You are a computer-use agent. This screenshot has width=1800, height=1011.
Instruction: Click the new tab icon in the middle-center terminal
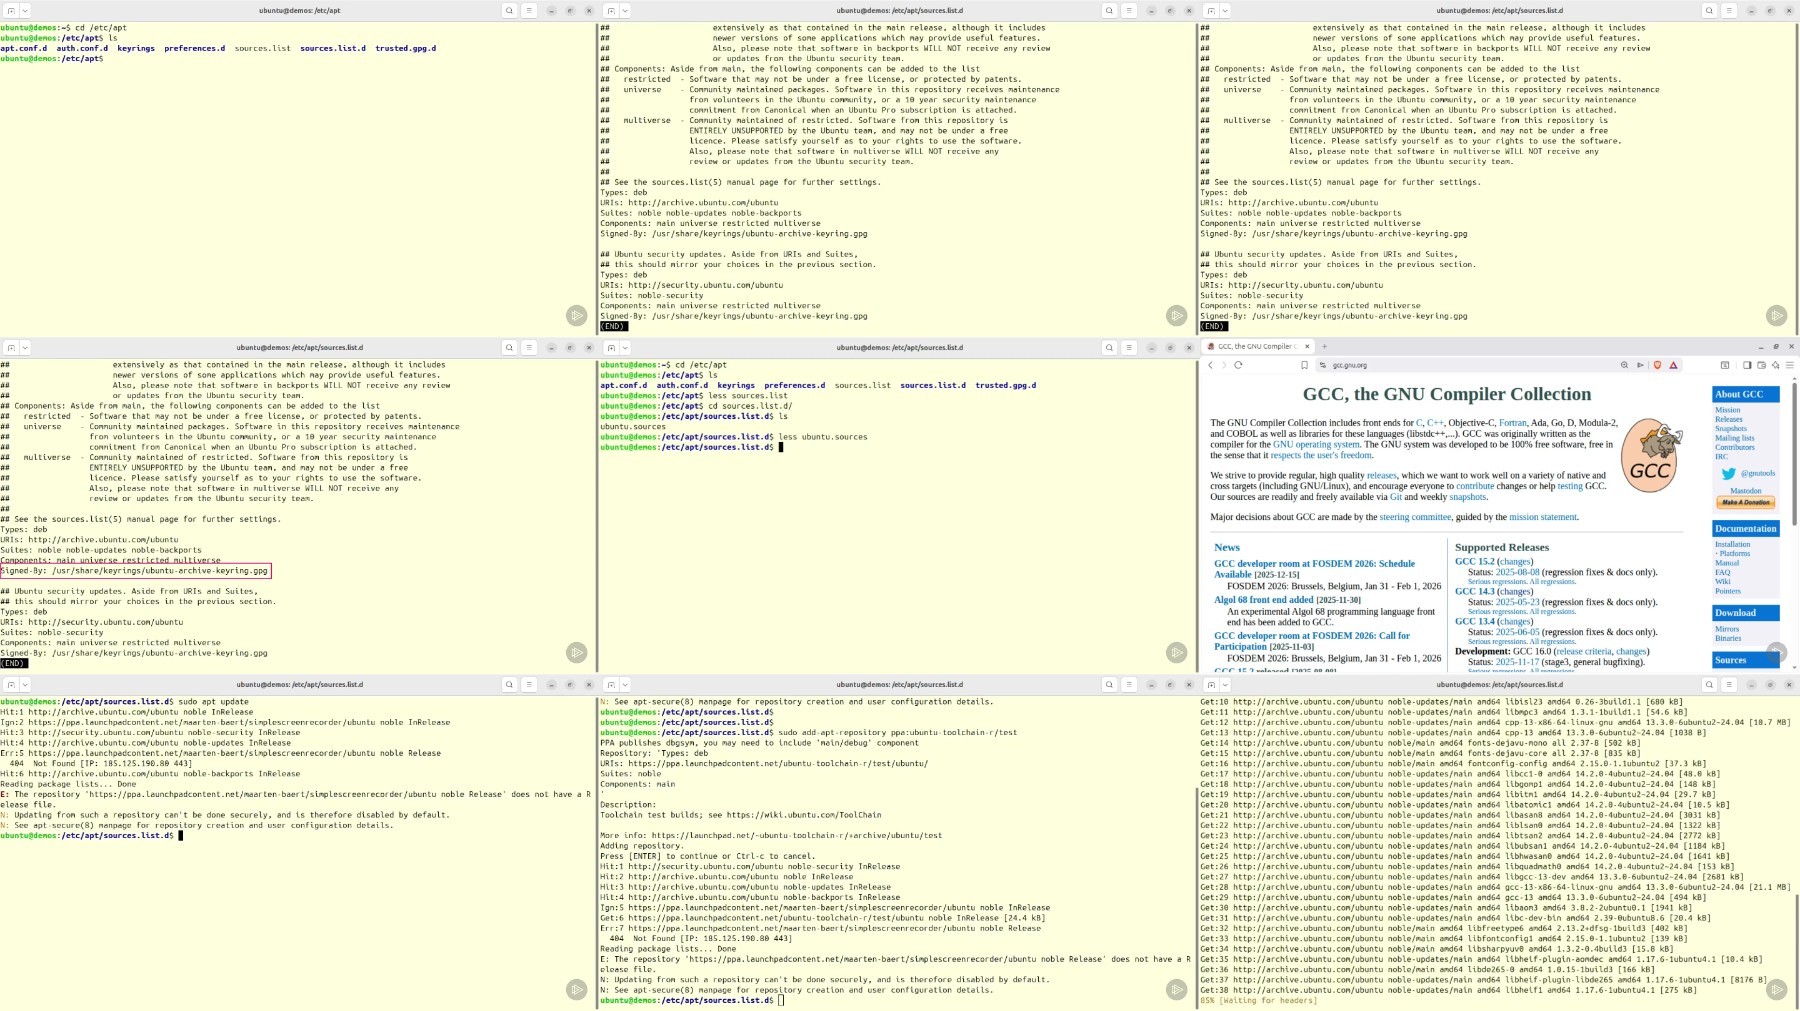tap(611, 347)
